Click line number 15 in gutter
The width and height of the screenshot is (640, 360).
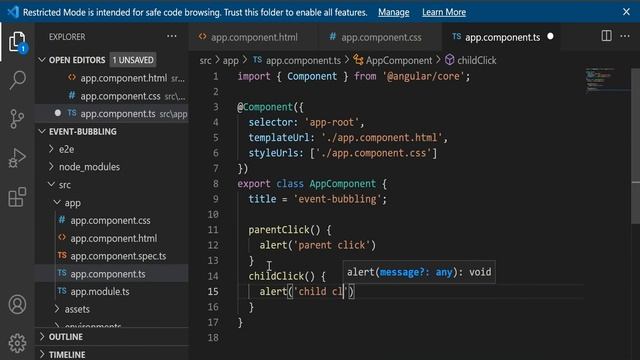[213, 291]
